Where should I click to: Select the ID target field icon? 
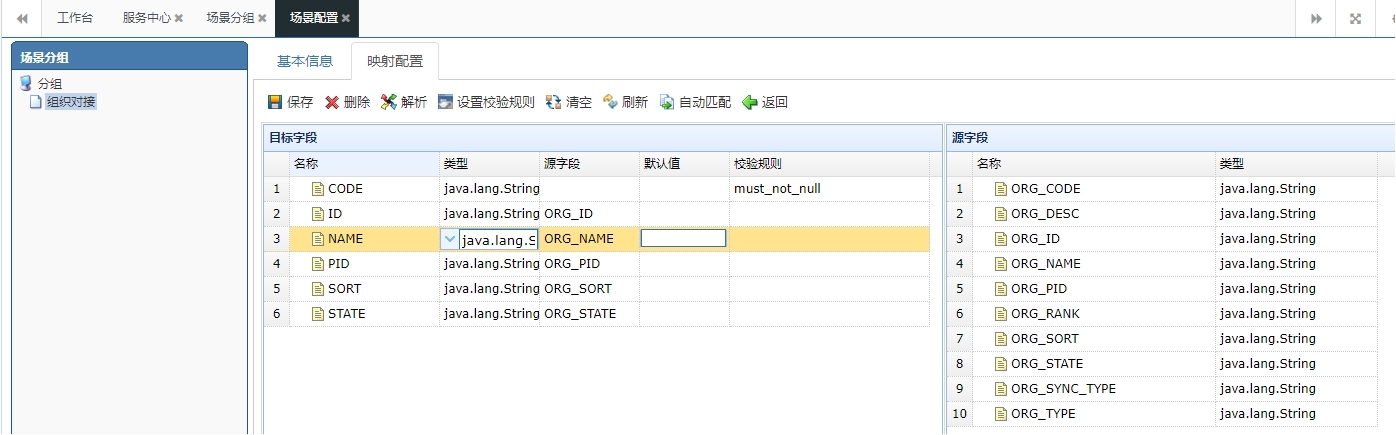coord(318,214)
